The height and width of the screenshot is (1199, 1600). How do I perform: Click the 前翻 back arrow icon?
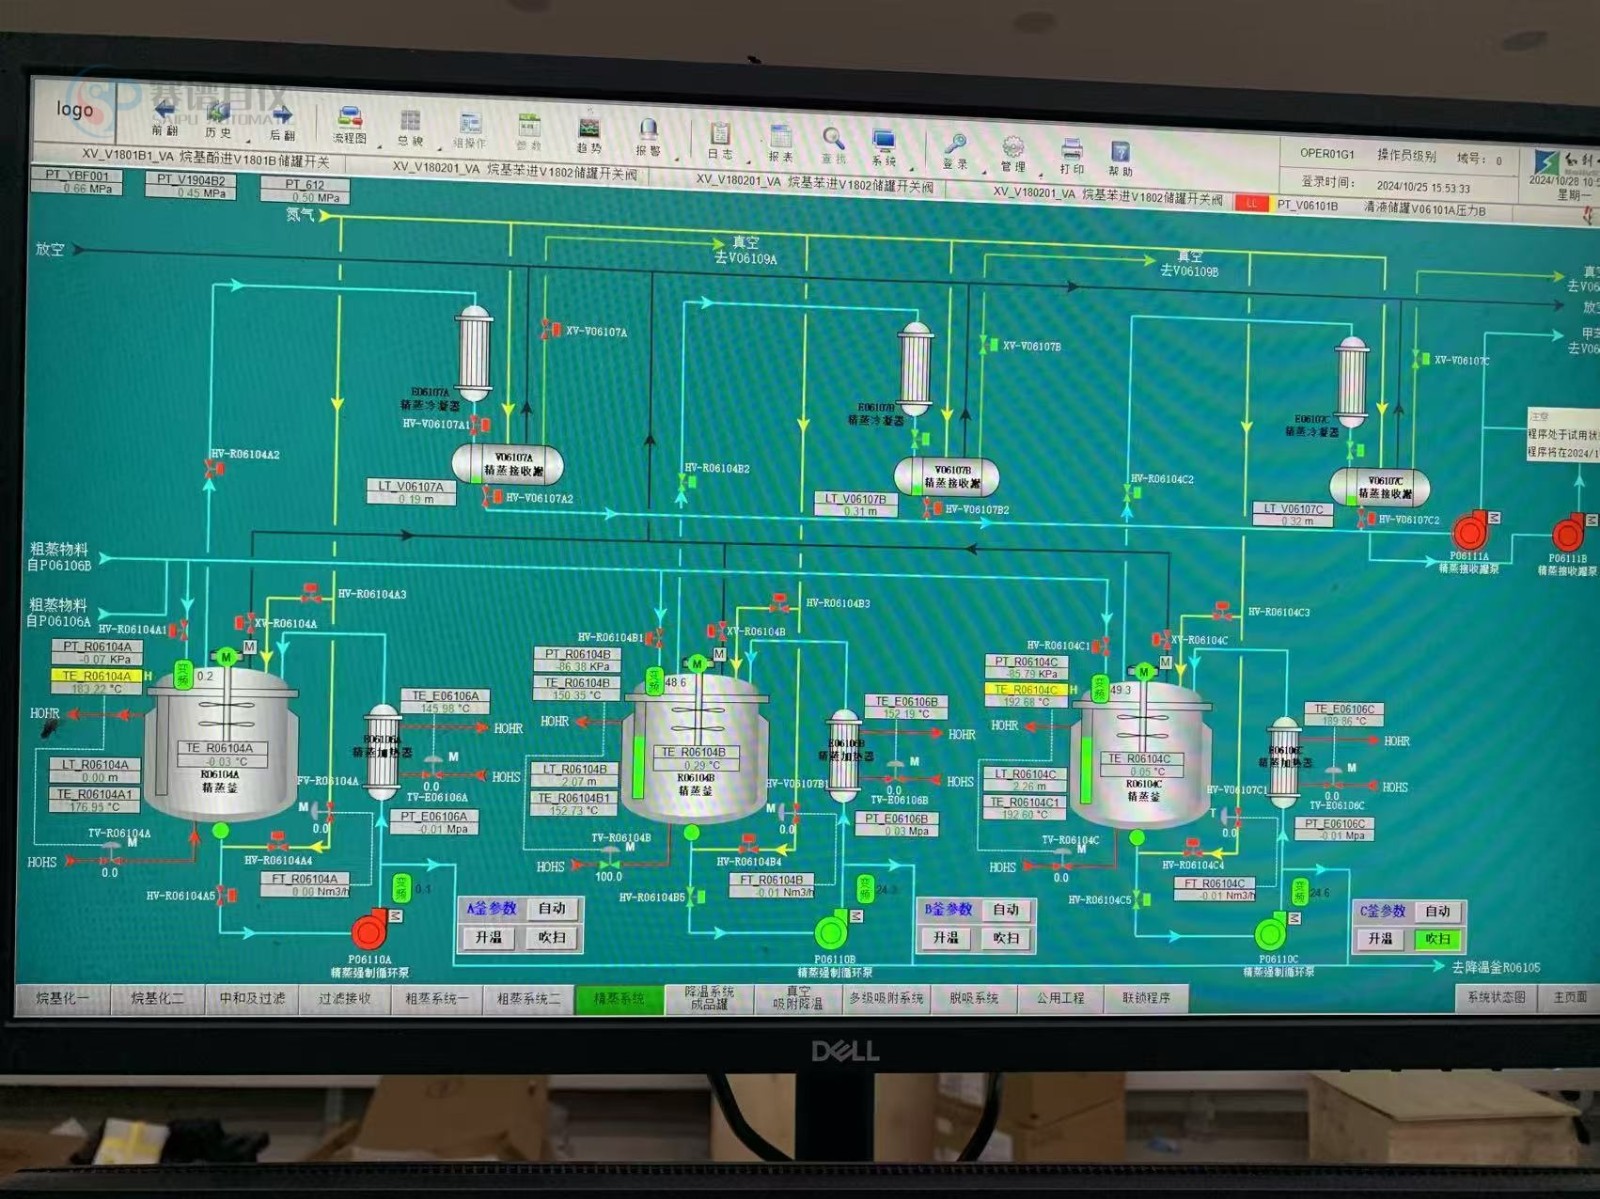(165, 109)
